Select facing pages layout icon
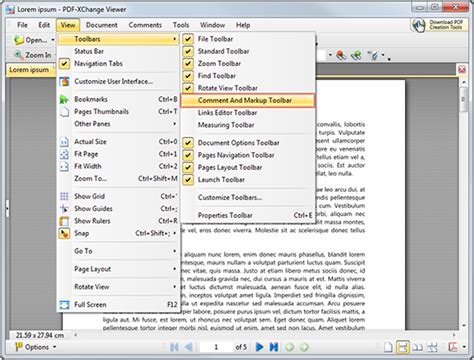The image size is (474, 360). click(417, 347)
